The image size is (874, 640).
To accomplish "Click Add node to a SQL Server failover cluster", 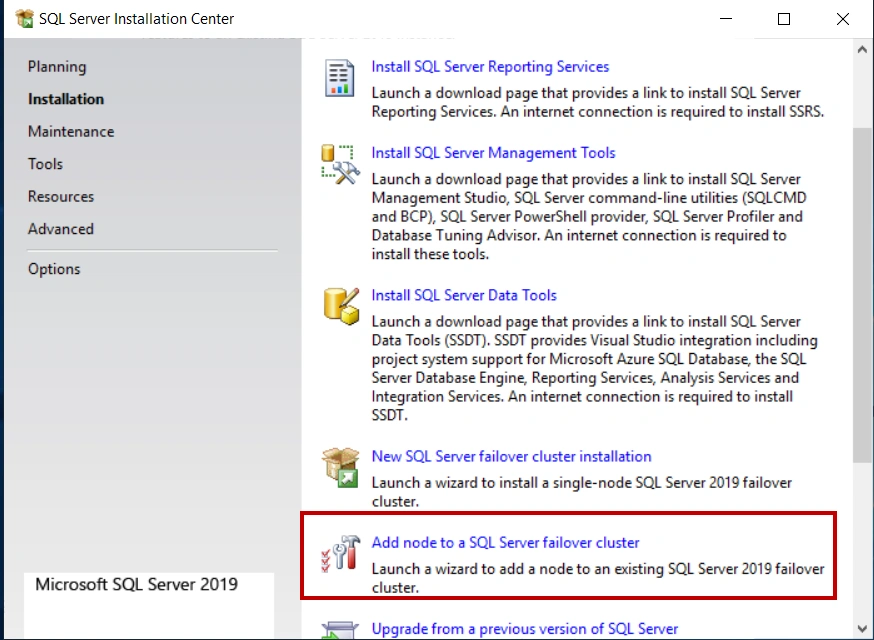I will 505,542.
